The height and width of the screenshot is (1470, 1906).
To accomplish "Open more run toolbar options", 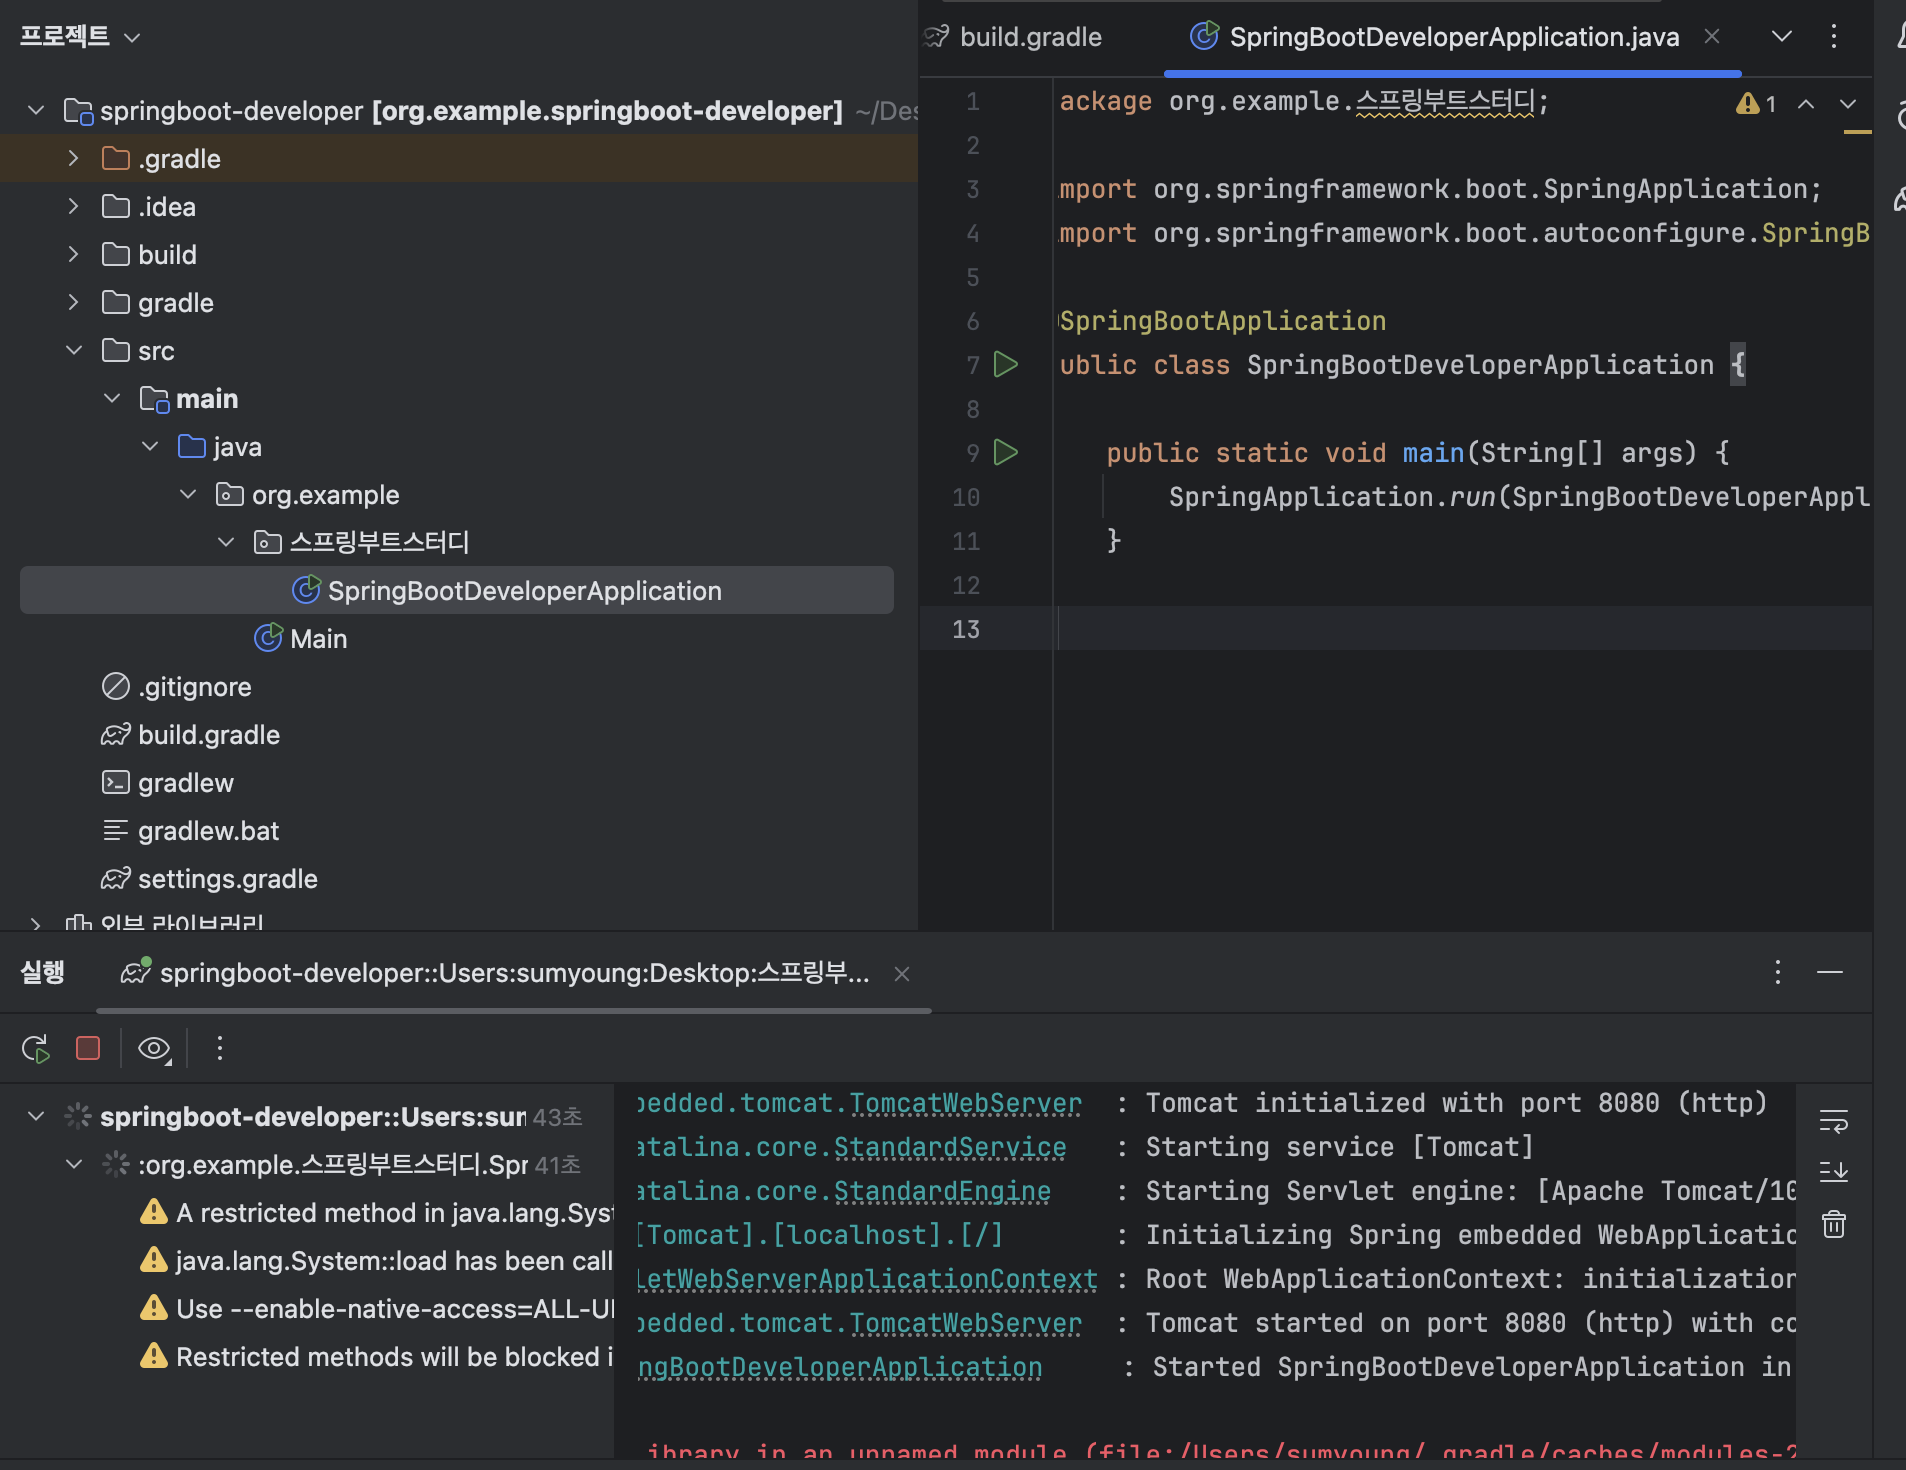I will (x=220, y=1048).
